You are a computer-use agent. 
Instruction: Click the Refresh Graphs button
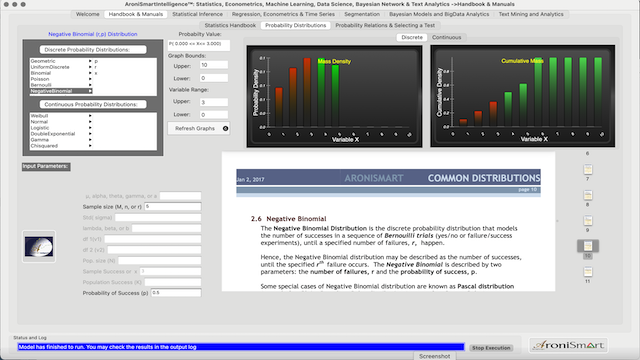199,129
